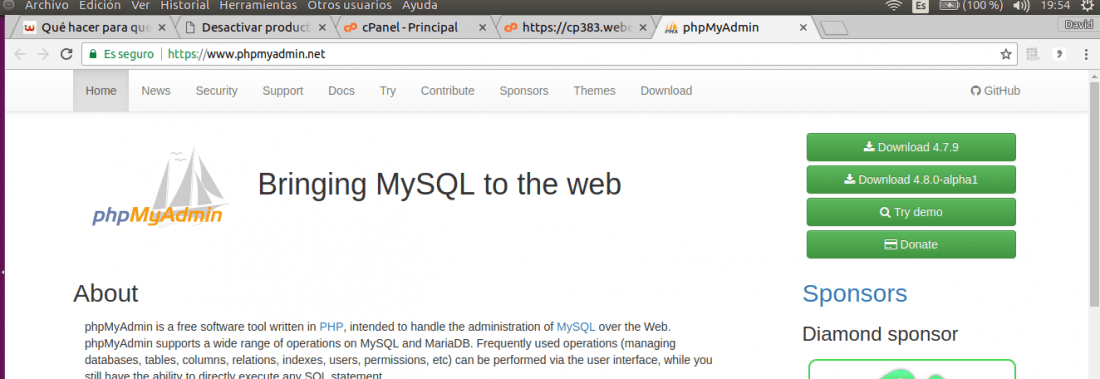This screenshot has width=1100, height=379.
Task: Click the address bar URL field
Action: point(540,54)
